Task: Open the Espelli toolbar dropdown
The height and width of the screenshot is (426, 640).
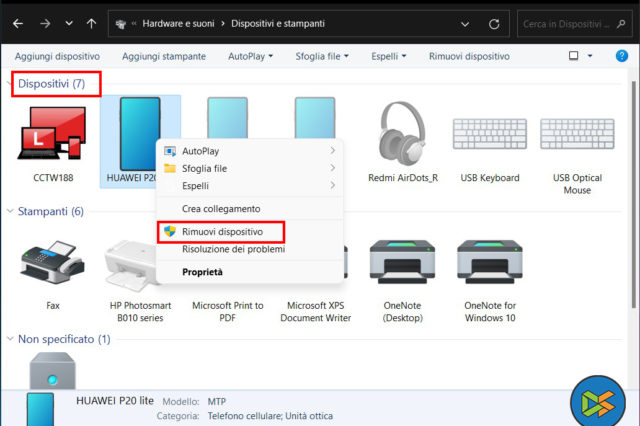Action: tap(389, 56)
